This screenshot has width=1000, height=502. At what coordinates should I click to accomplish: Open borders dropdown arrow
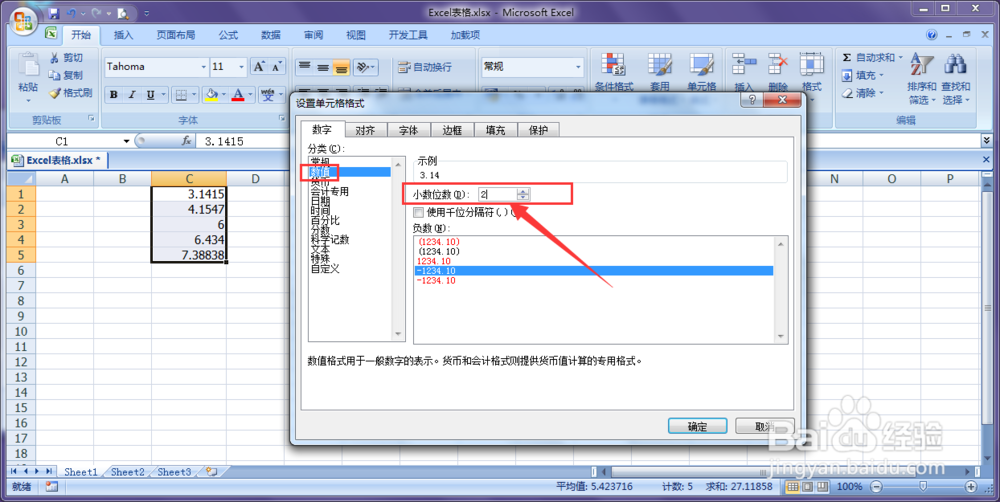coord(195,95)
